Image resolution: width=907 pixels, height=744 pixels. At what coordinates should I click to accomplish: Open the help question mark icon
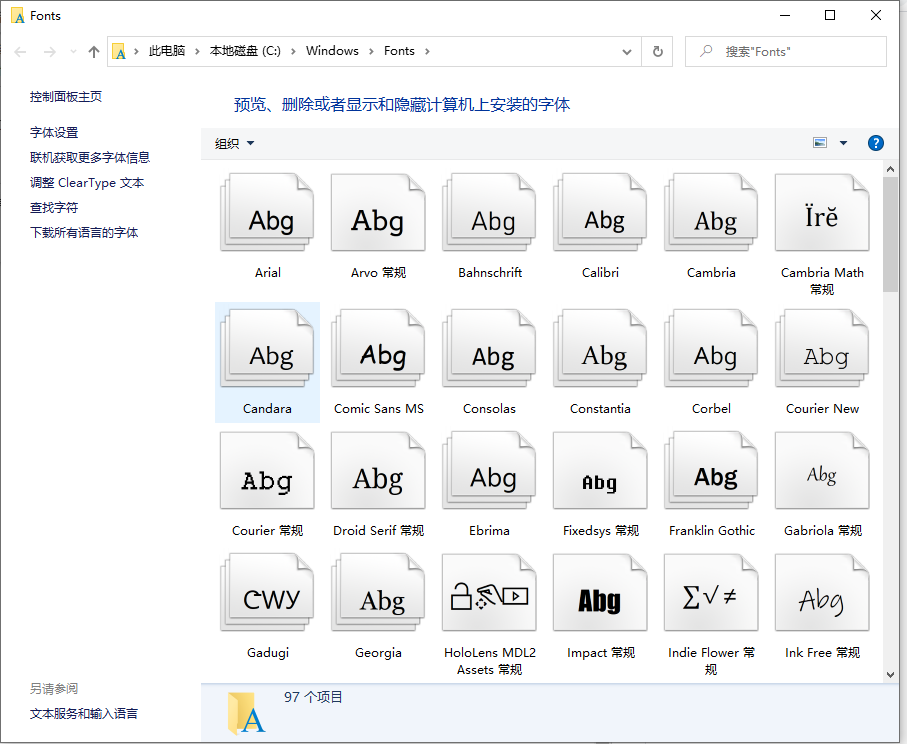coord(875,143)
